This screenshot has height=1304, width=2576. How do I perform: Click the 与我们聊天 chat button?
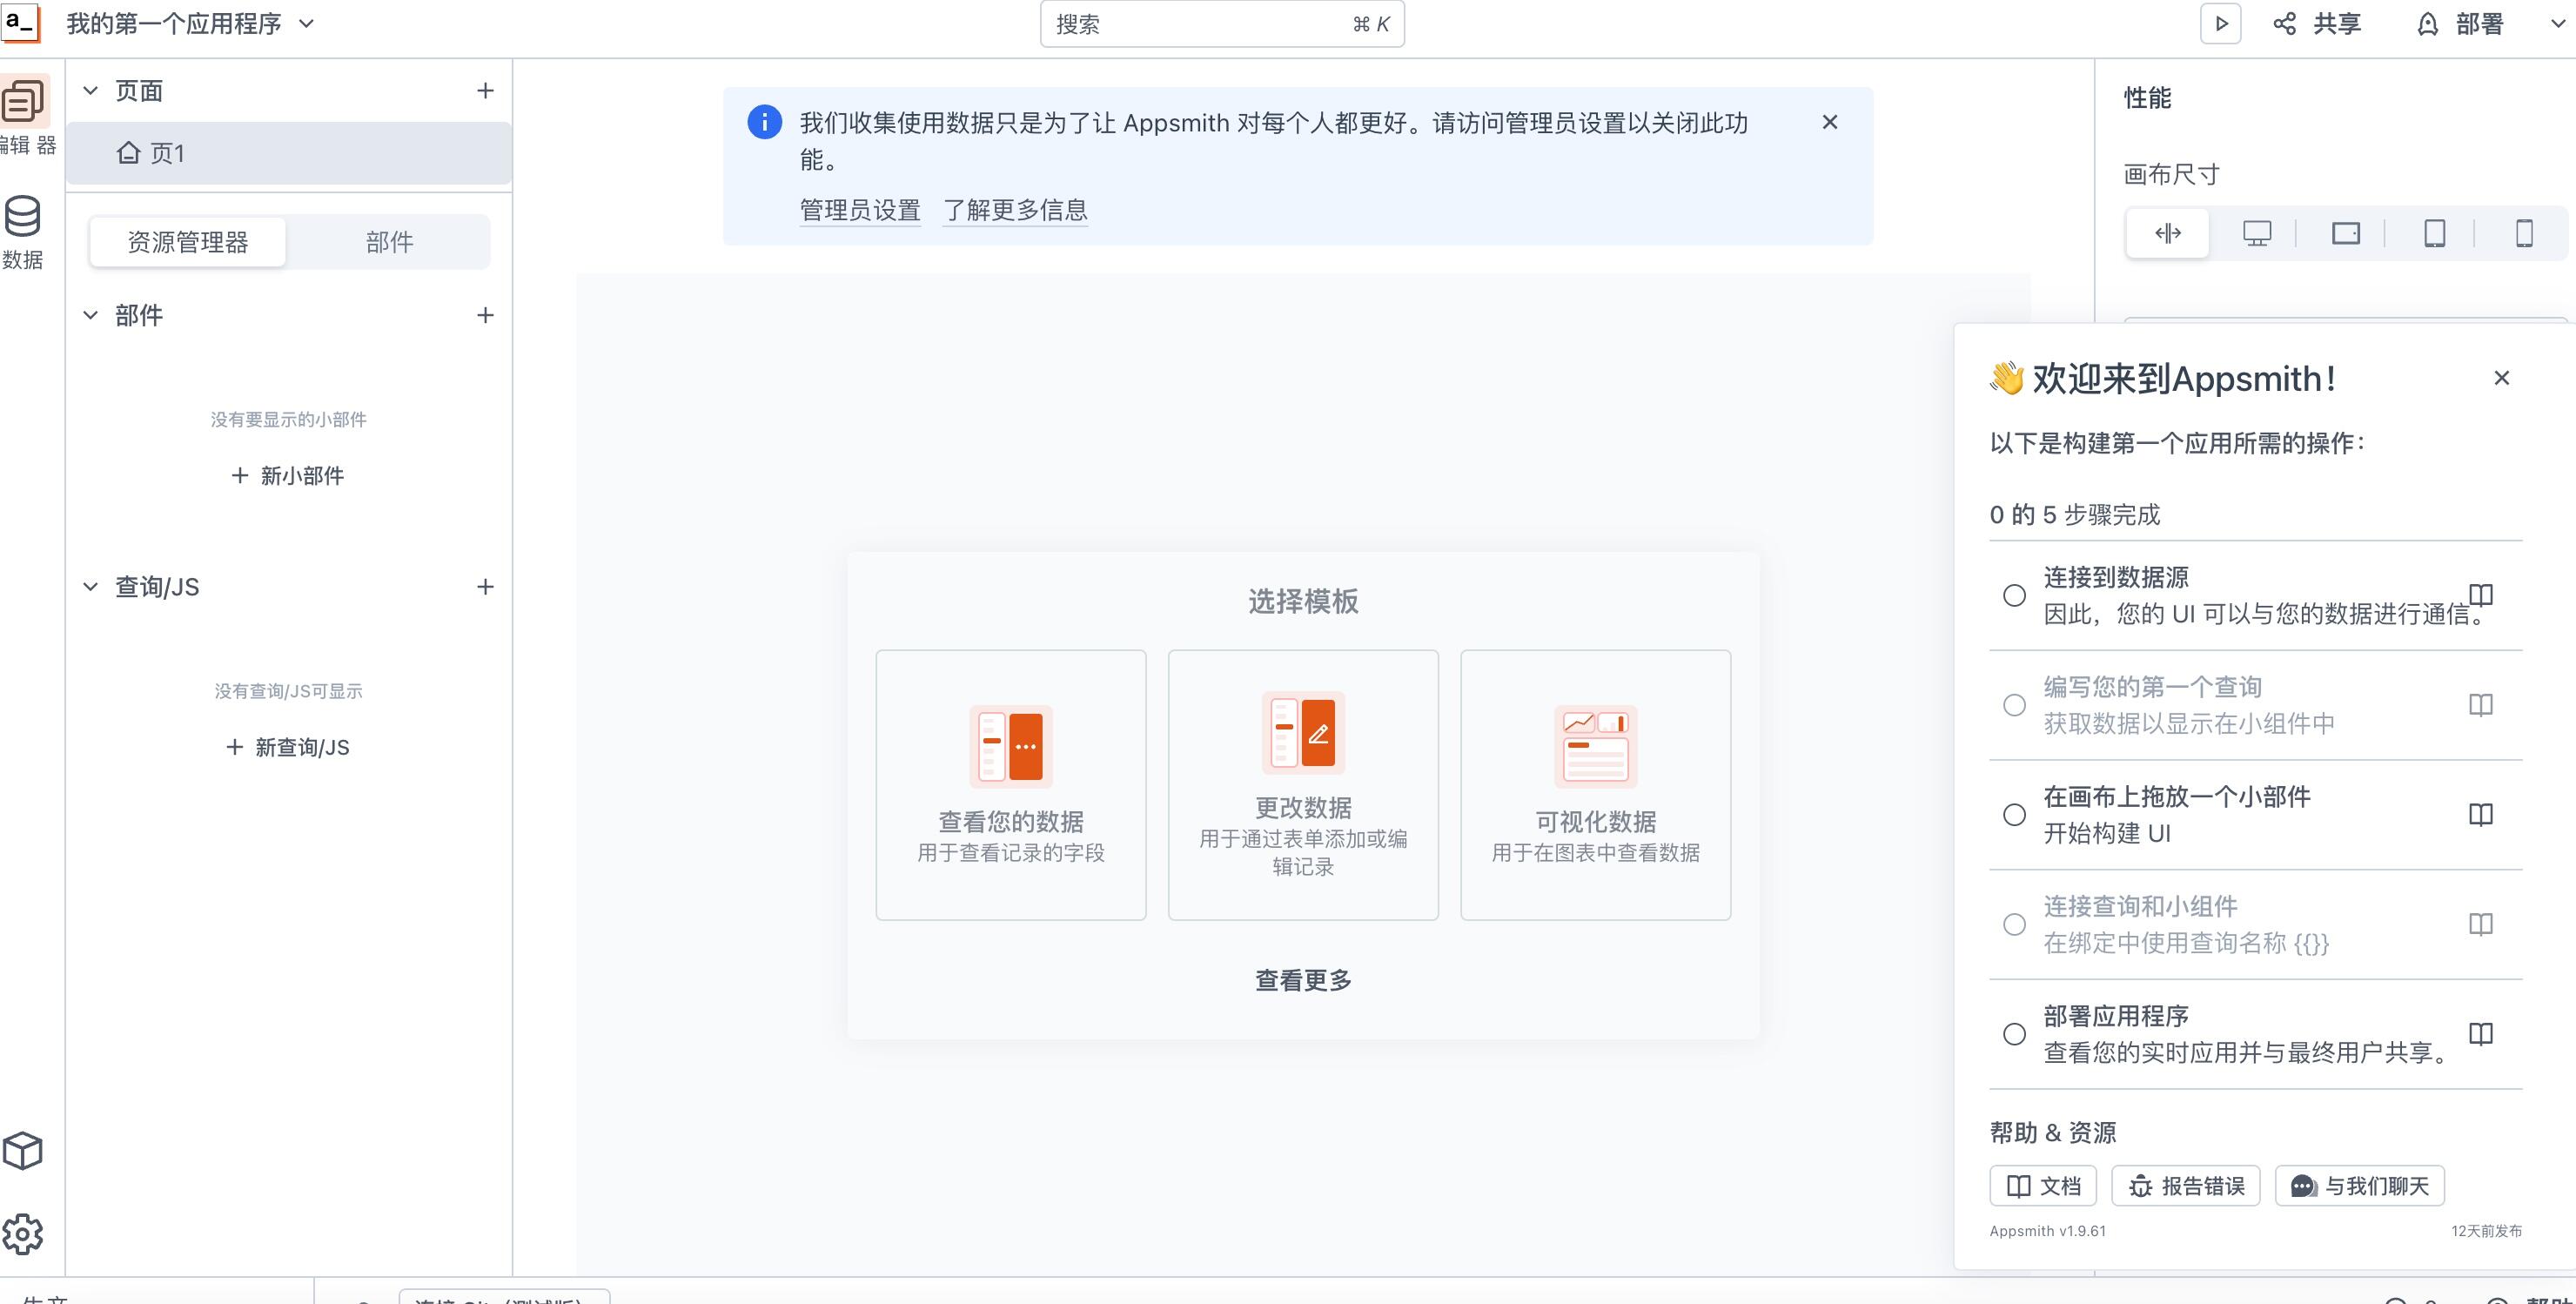2360,1186
